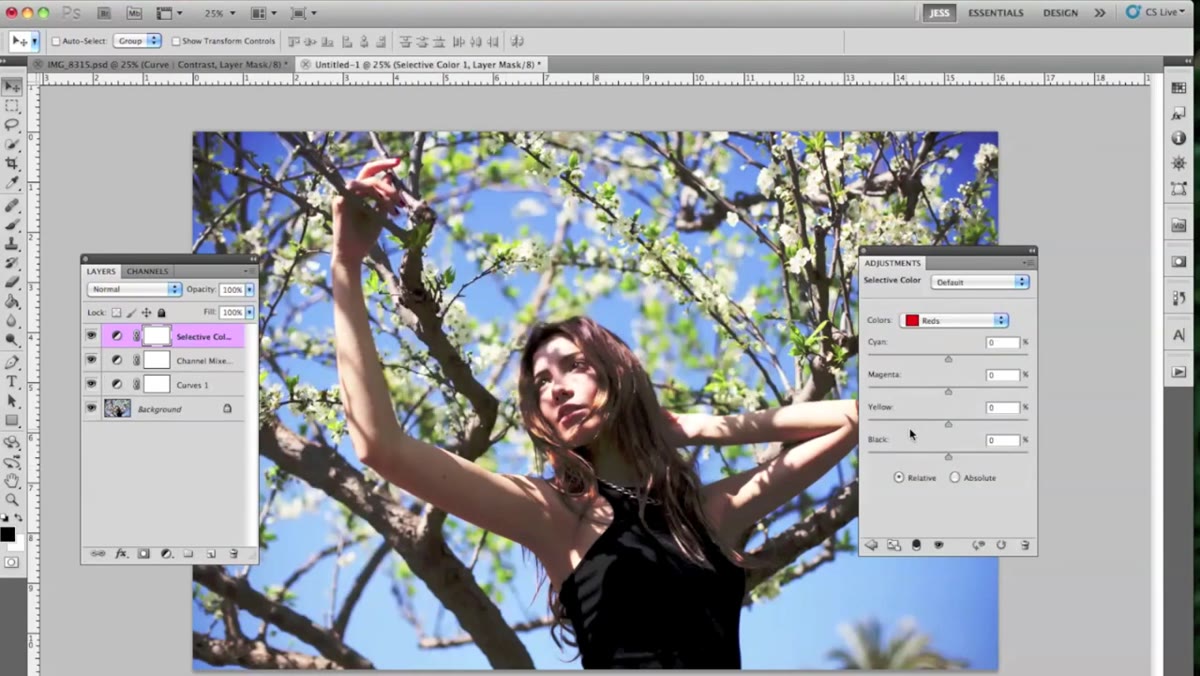Select the Eraser tool
1200x676 pixels.
tap(12, 282)
